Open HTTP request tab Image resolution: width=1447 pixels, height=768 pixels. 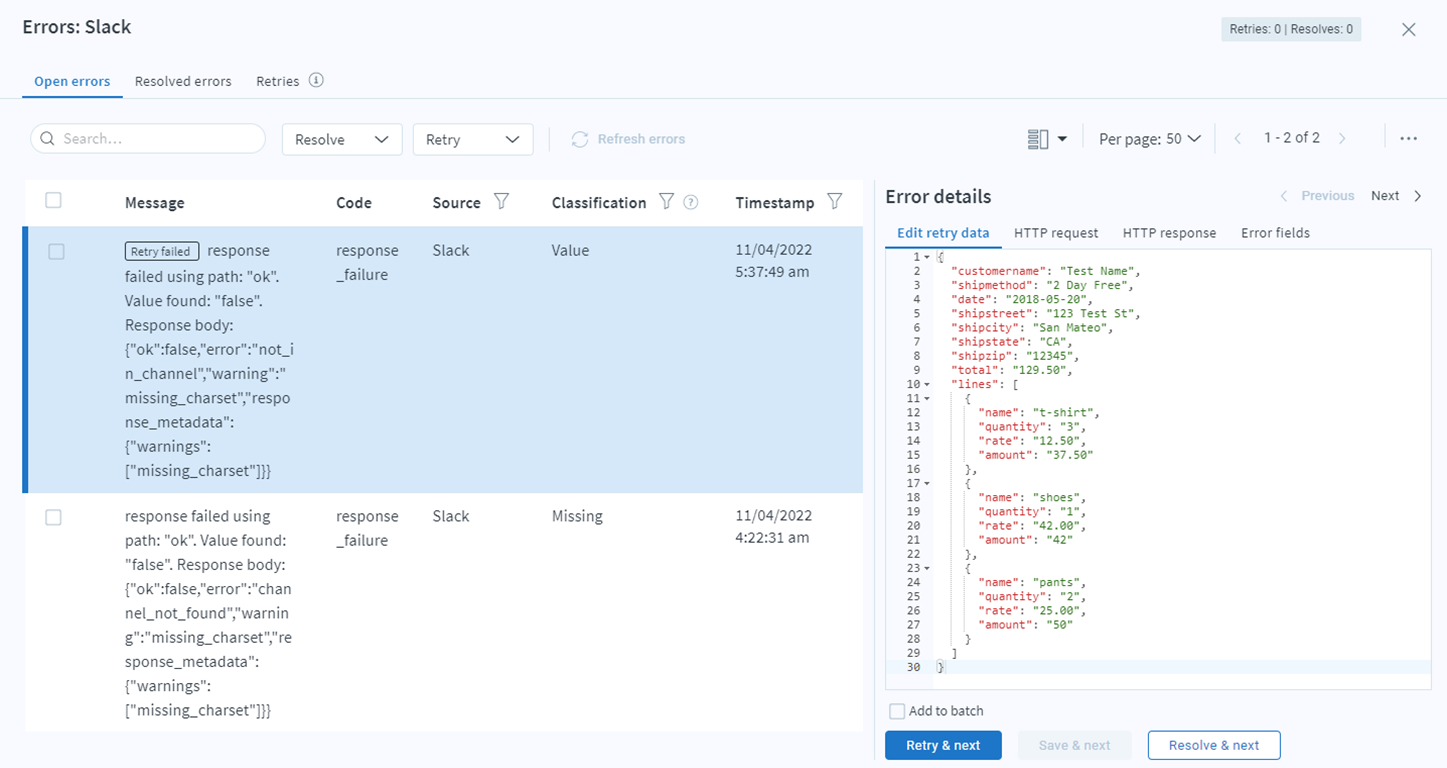coord(1056,233)
